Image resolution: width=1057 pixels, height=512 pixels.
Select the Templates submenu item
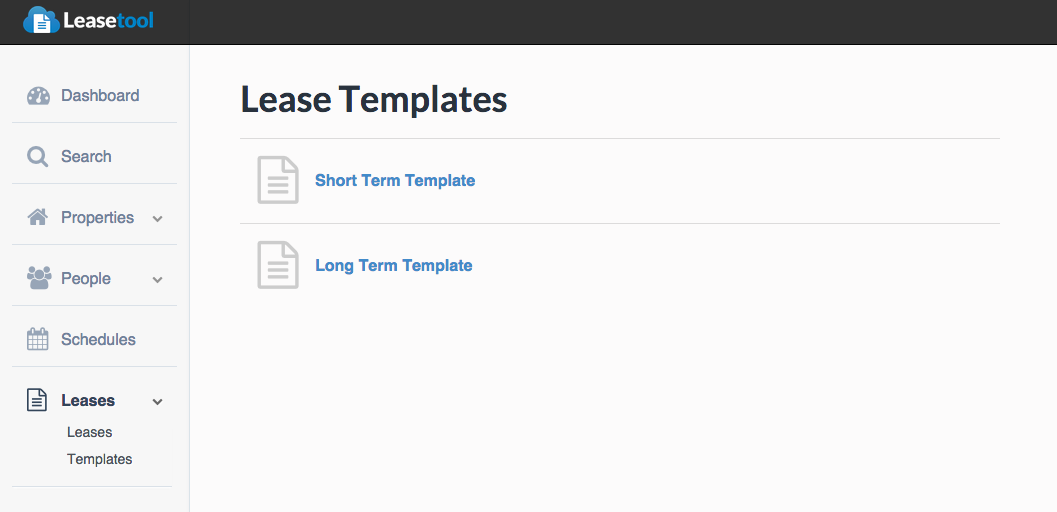[99, 459]
